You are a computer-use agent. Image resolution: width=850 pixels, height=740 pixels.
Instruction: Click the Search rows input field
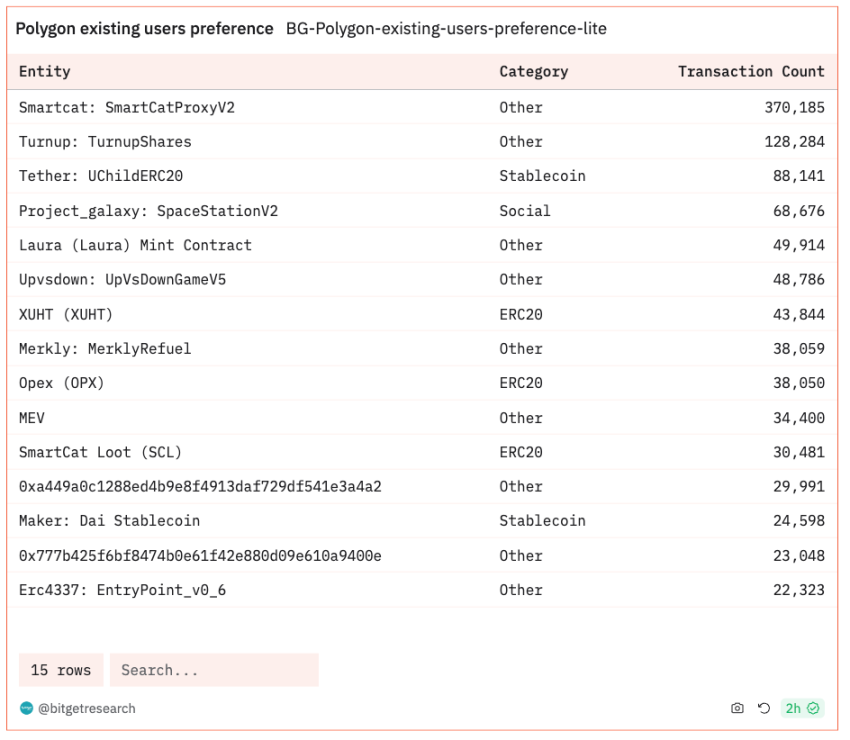214,670
